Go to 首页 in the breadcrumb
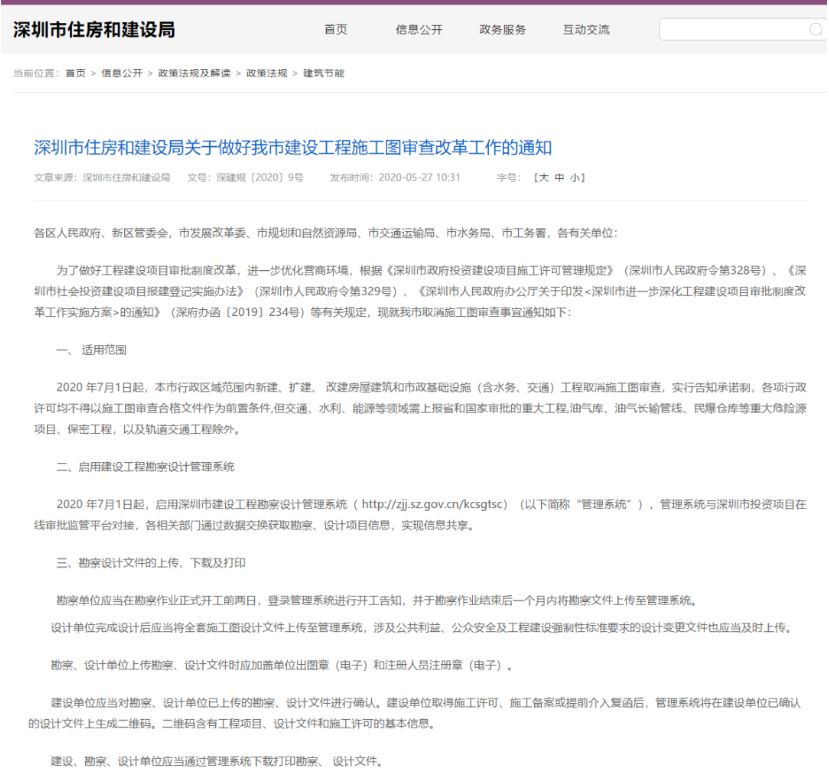The image size is (829, 778). [x=75, y=73]
